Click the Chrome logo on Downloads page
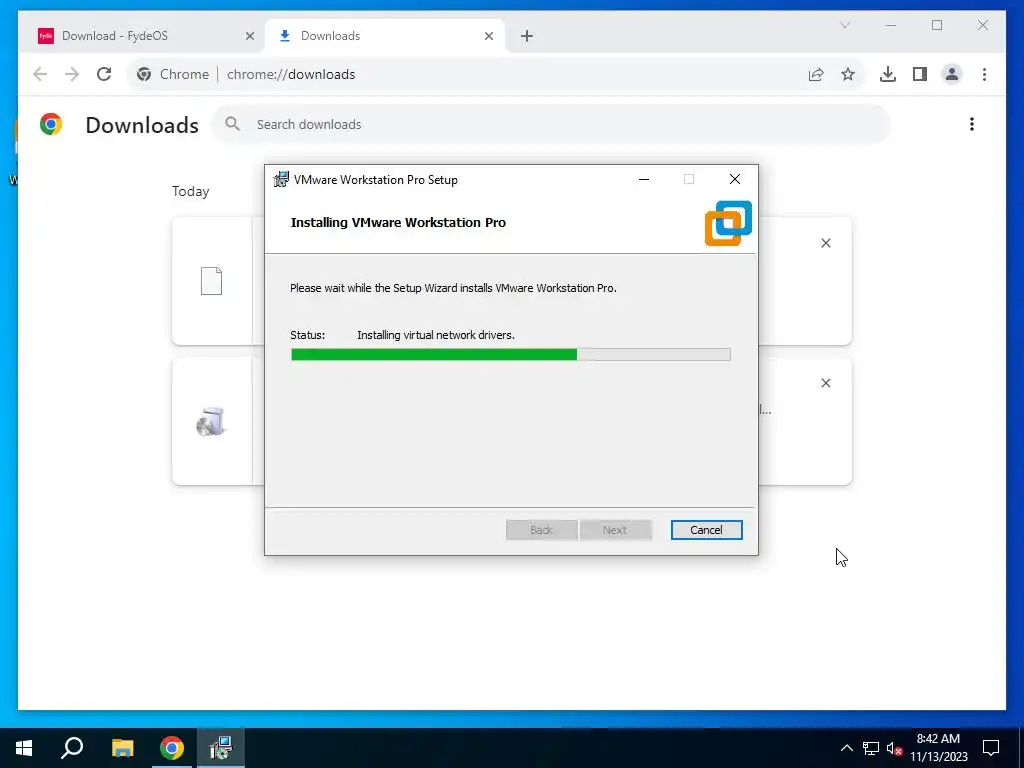 coord(51,124)
